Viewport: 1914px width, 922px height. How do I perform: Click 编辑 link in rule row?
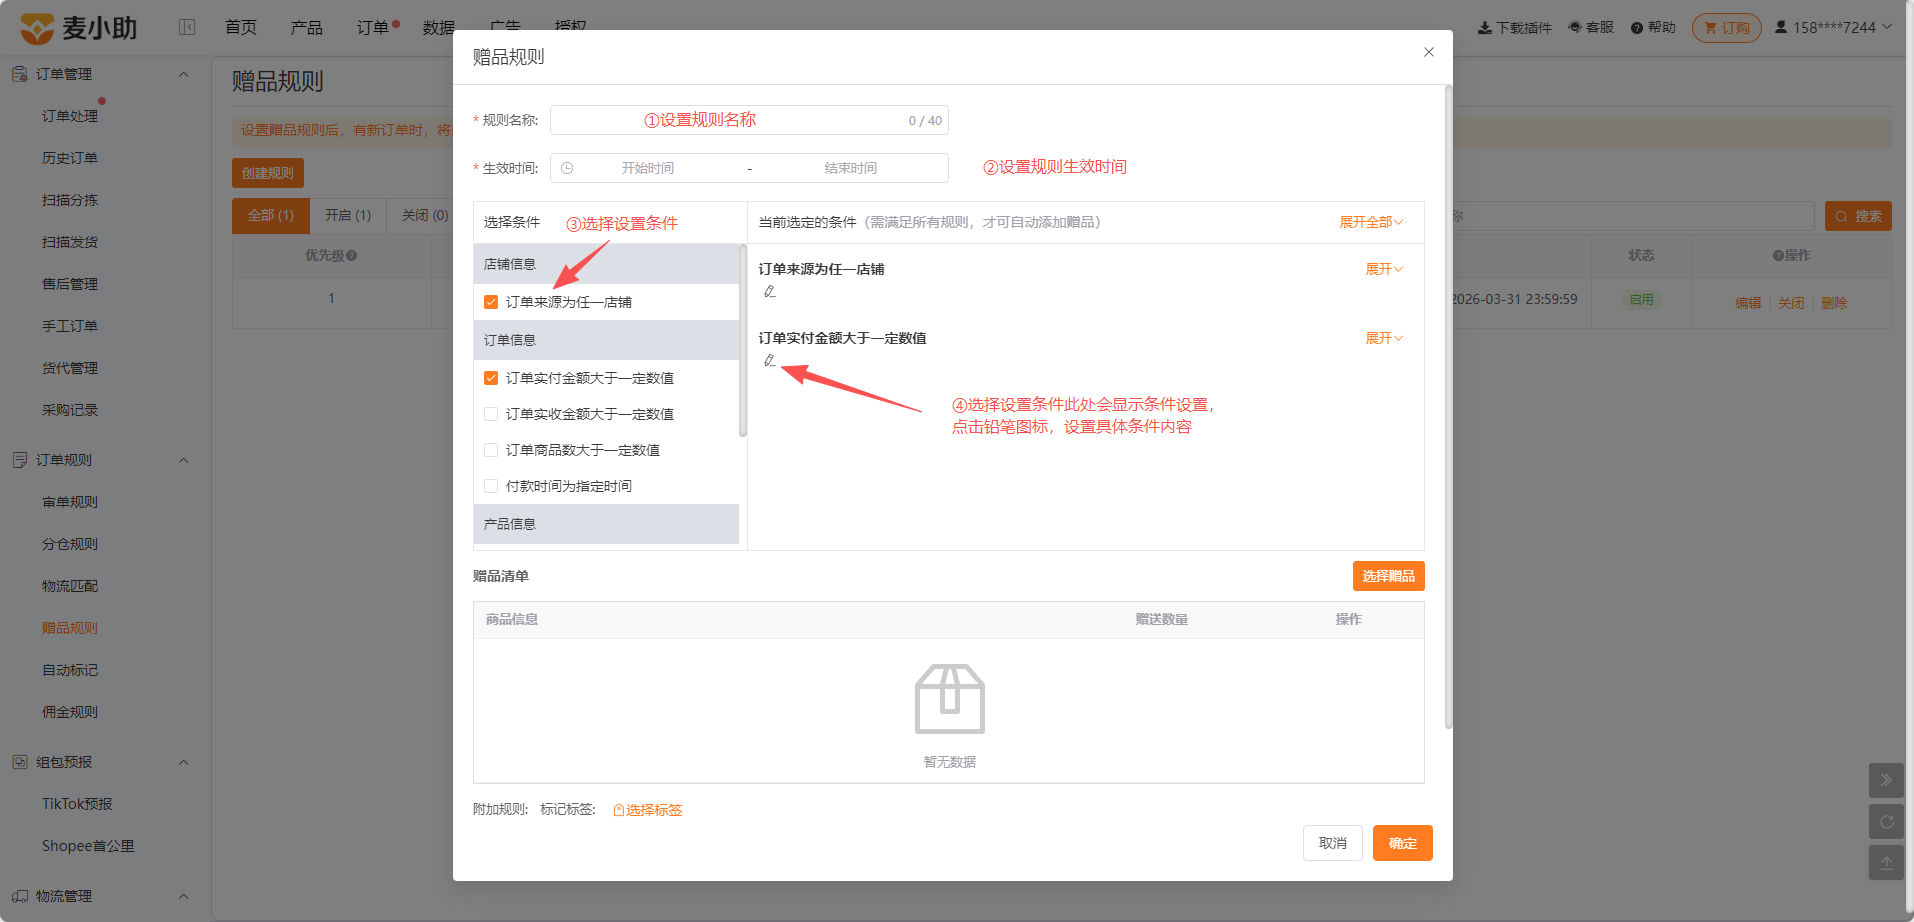point(1748,303)
